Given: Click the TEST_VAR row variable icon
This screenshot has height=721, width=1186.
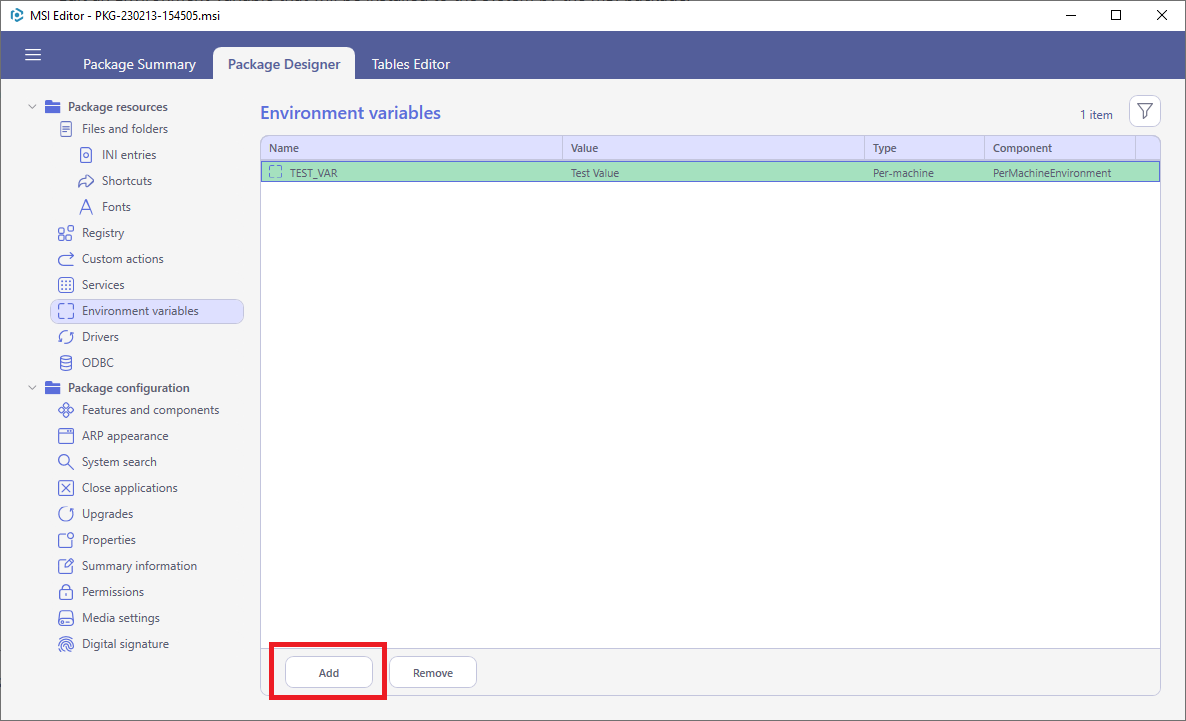Looking at the screenshot, I should [275, 172].
